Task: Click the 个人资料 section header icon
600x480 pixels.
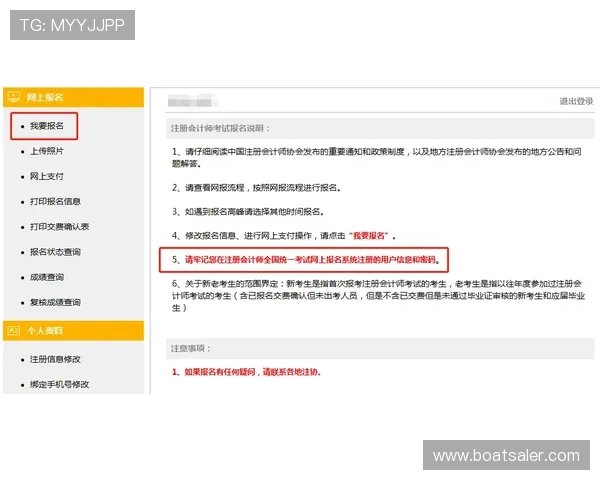Action: (14, 331)
